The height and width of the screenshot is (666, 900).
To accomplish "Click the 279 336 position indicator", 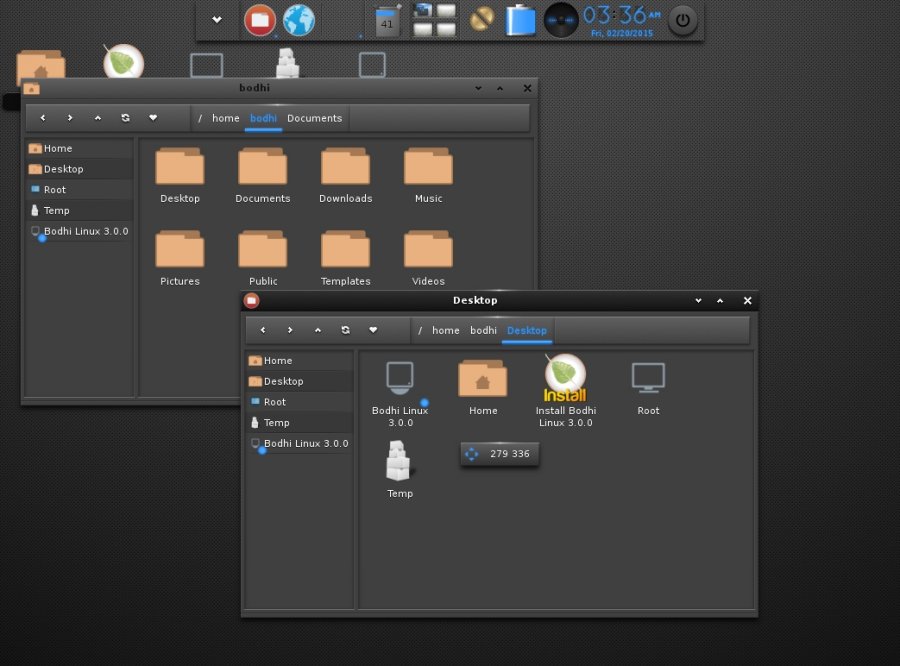I will pyautogui.click(x=499, y=454).
